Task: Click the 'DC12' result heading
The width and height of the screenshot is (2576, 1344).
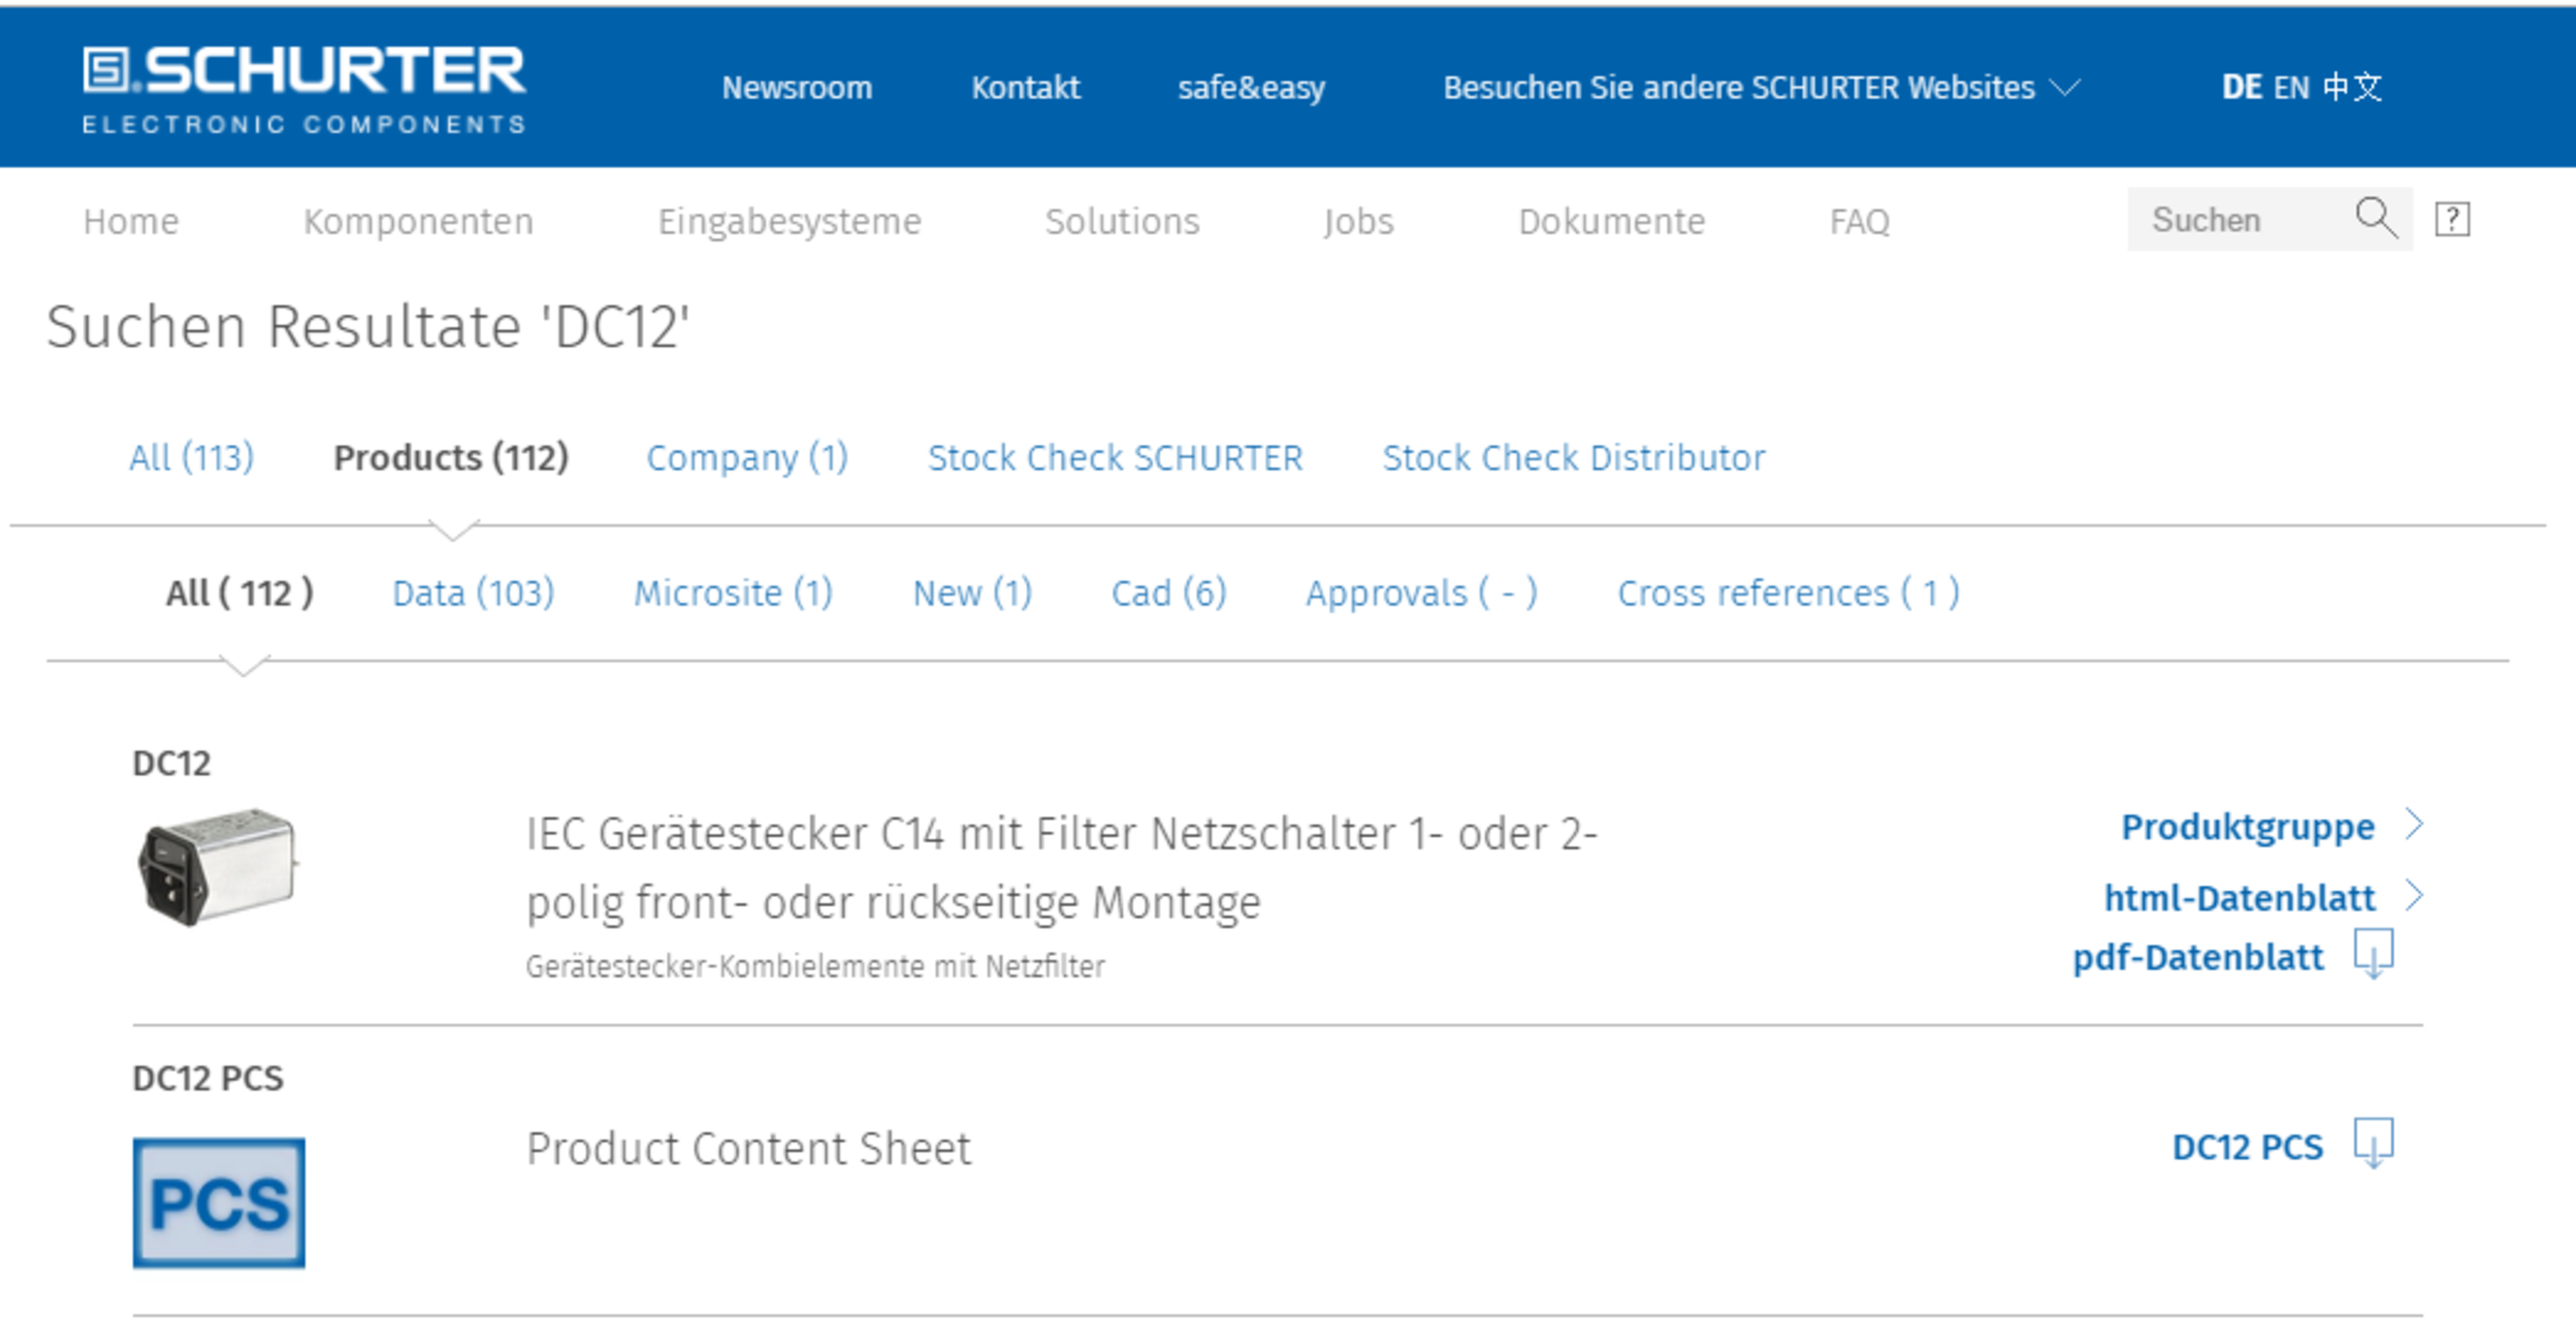Action: (171, 763)
